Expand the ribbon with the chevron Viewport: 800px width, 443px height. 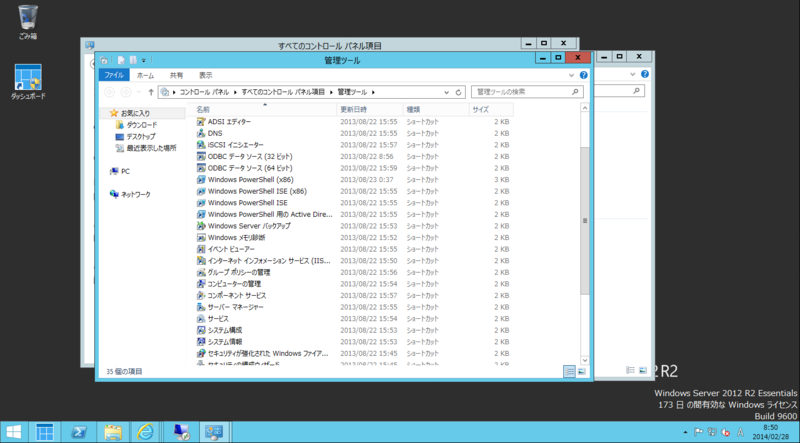(571, 75)
